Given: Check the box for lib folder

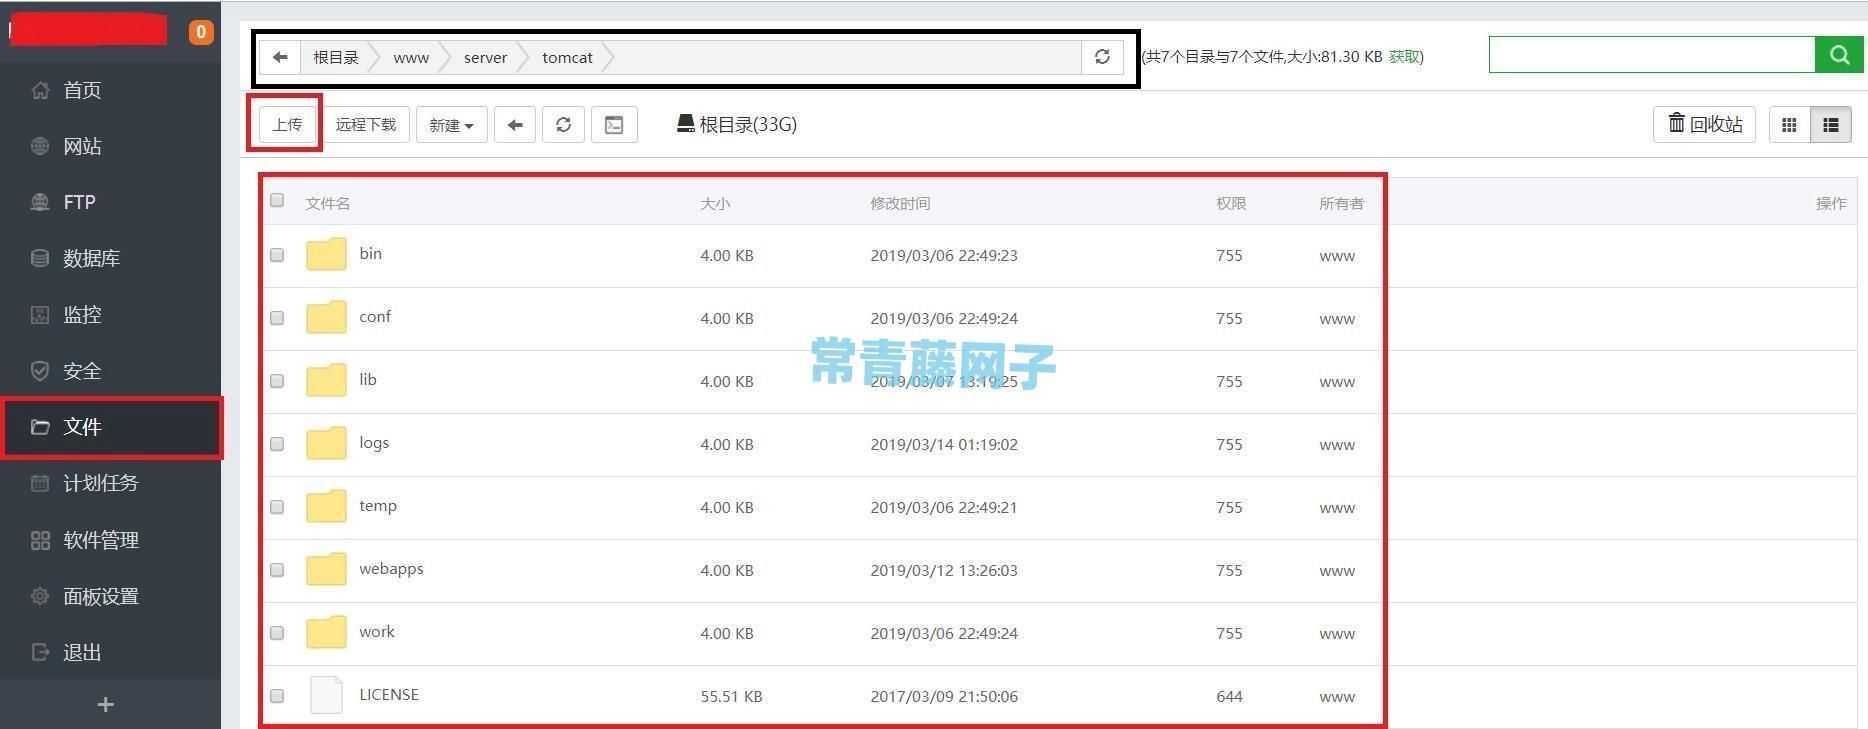Looking at the screenshot, I should [x=277, y=381].
